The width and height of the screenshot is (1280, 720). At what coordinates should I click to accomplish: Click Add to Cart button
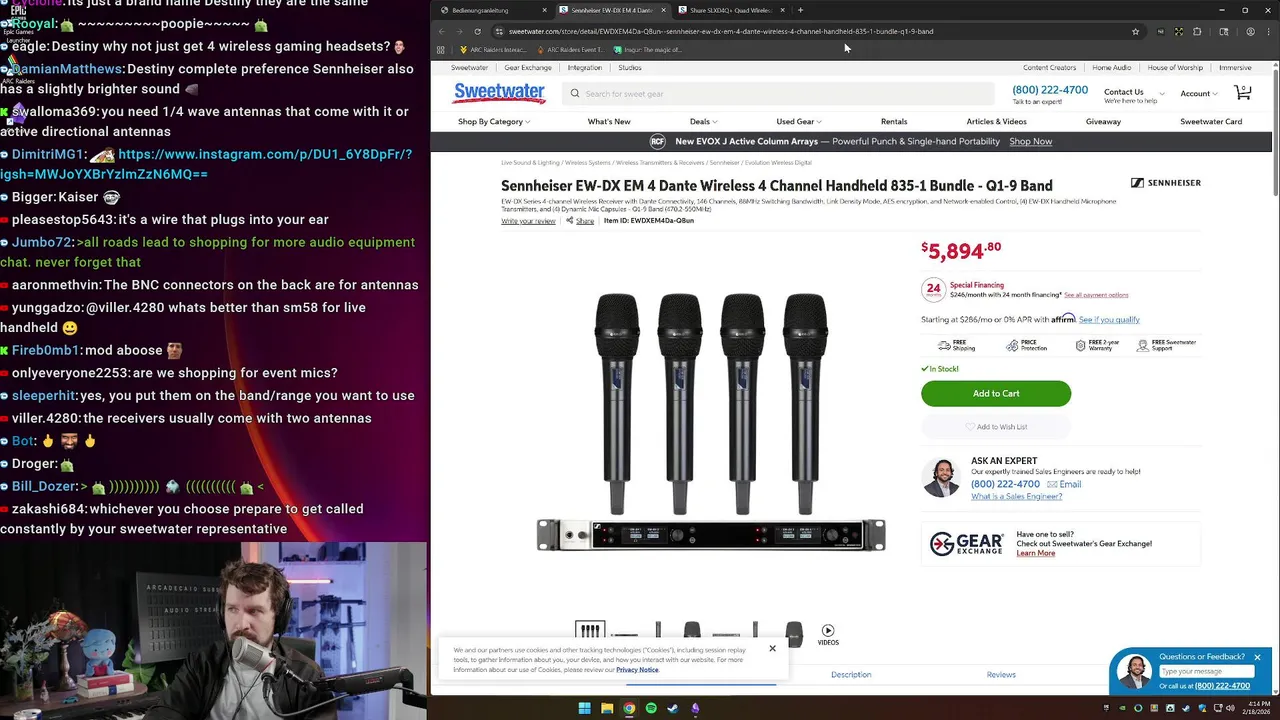(996, 394)
